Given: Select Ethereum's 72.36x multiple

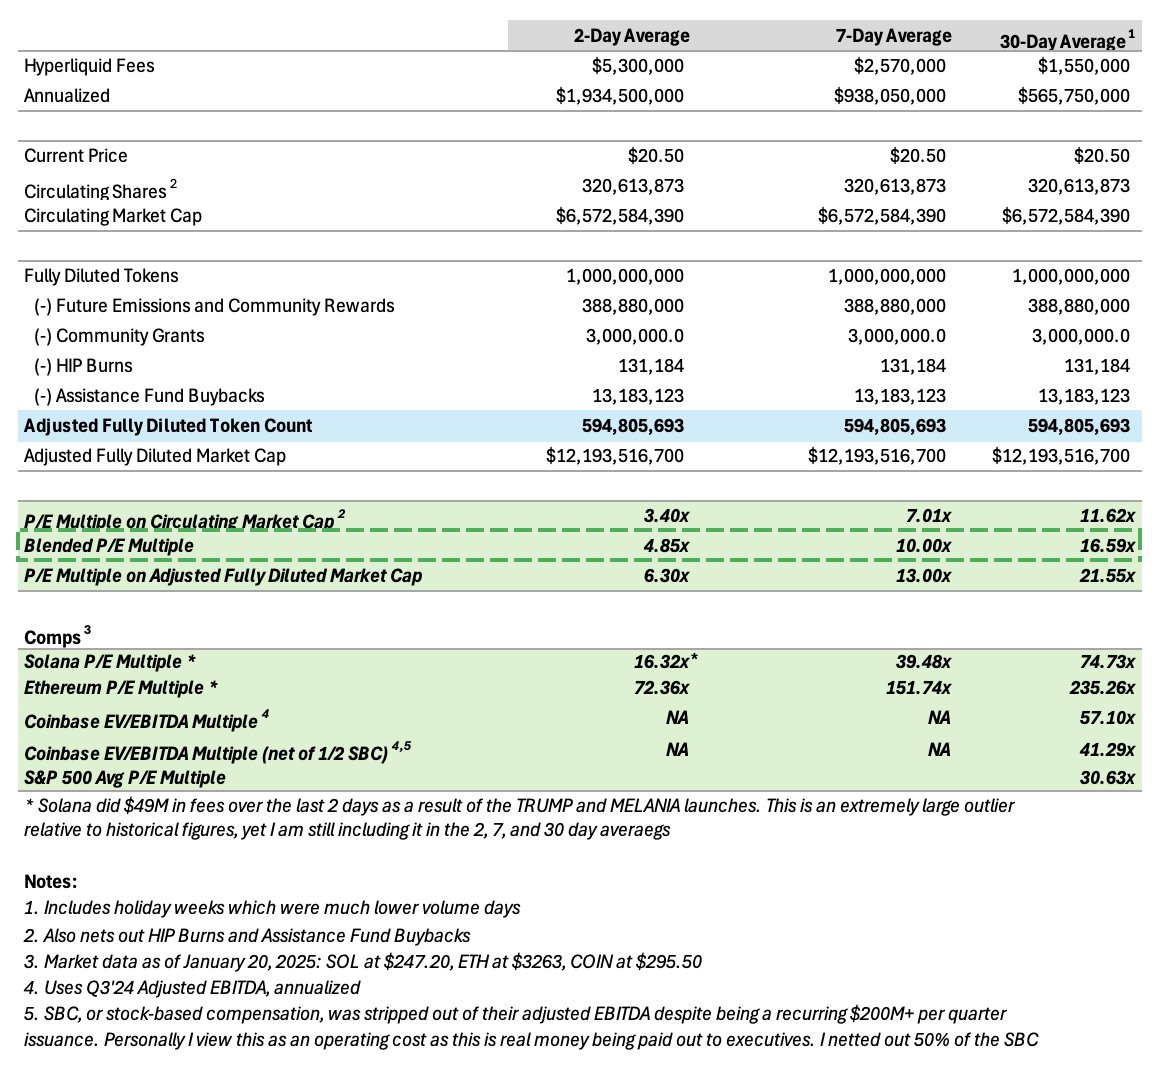Looking at the screenshot, I should coord(661,688).
